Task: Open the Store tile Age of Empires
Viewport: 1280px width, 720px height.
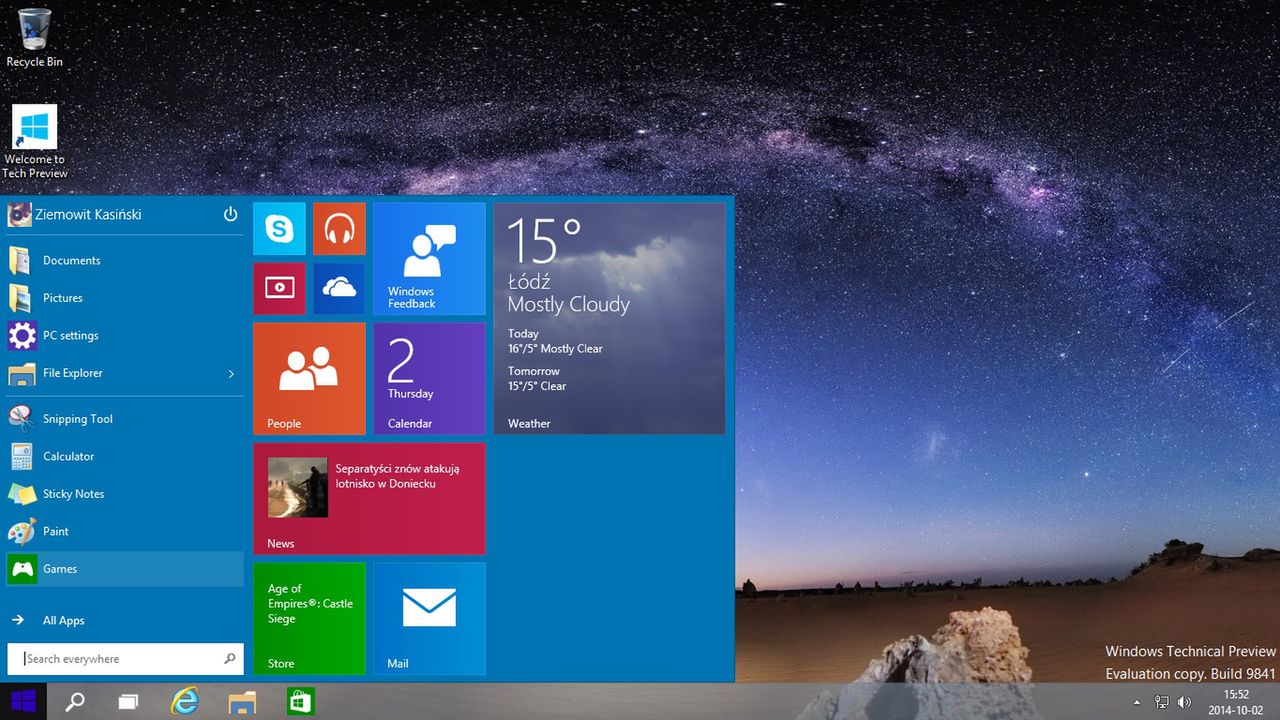Action: tap(309, 619)
